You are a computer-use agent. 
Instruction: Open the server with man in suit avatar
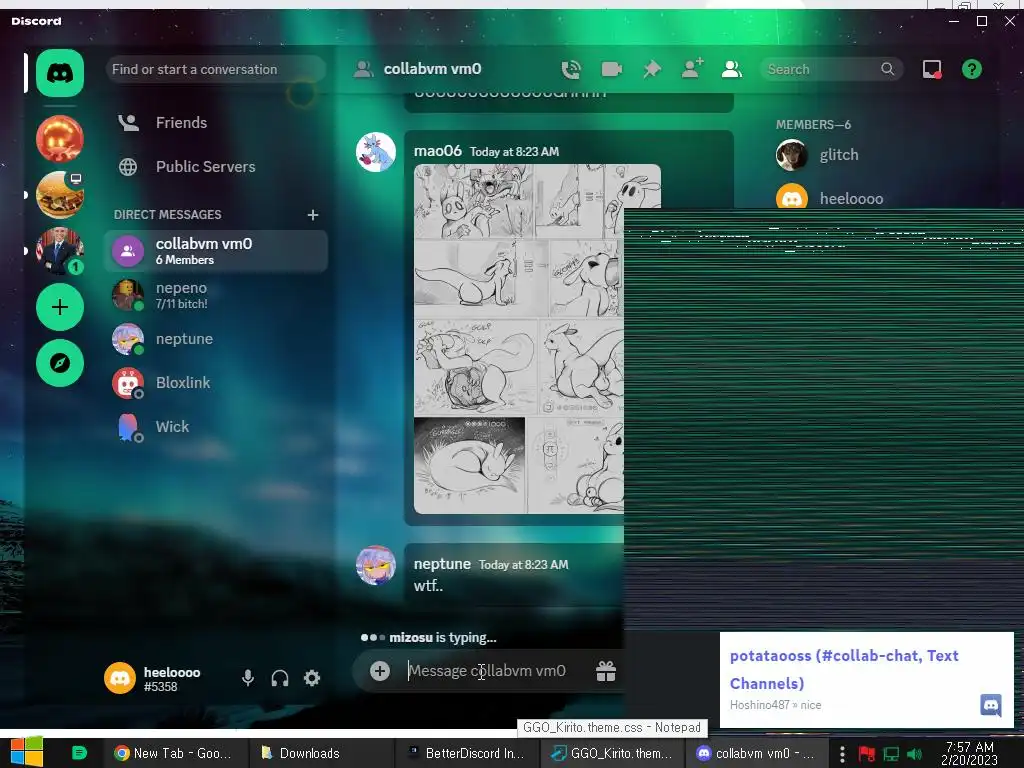tap(59, 251)
